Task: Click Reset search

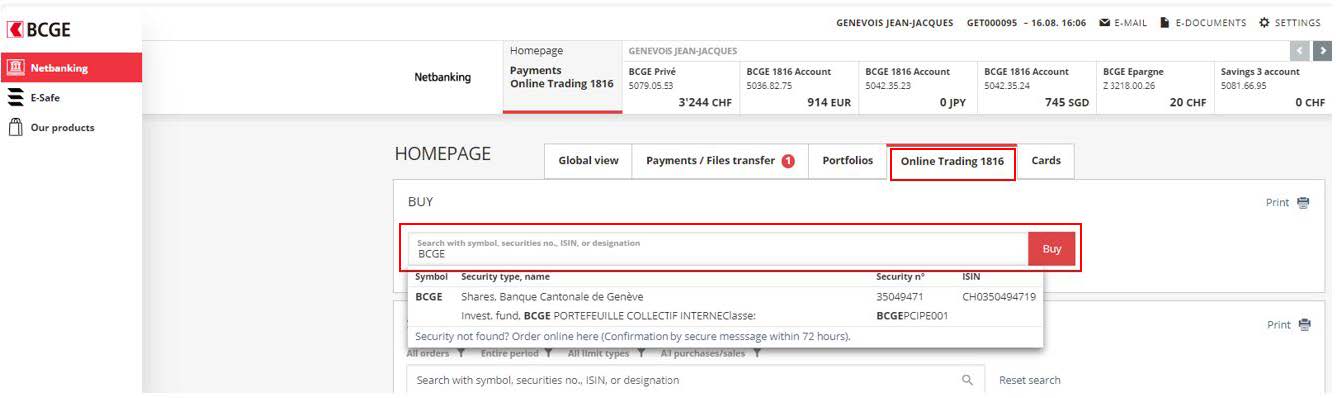Action: pos(1030,380)
